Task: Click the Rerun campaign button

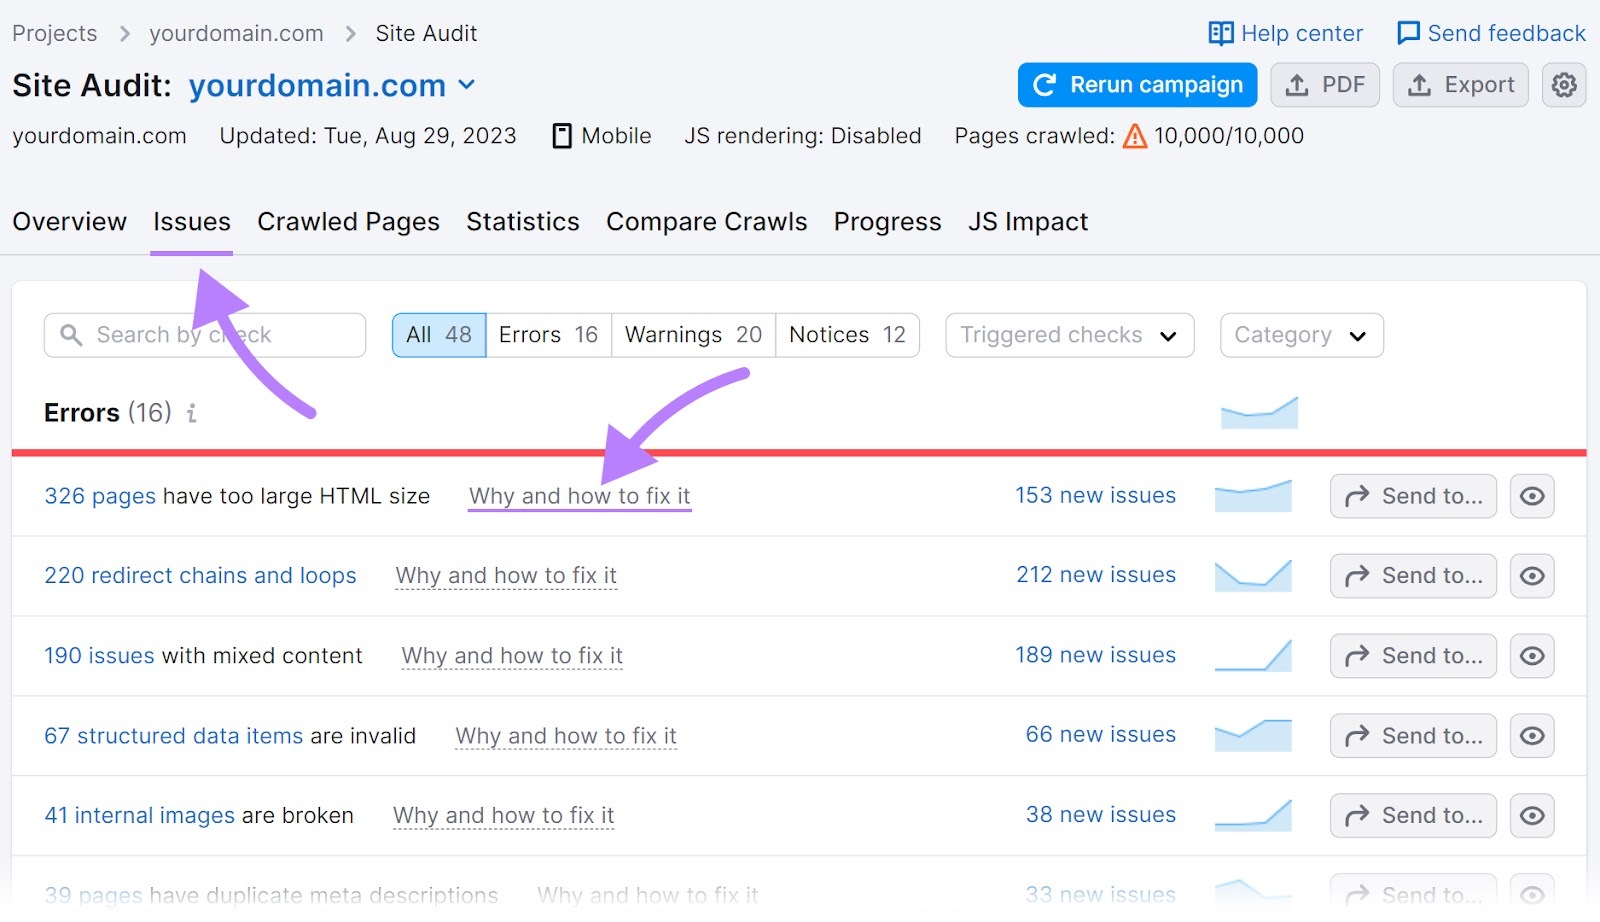Action: click(1136, 85)
